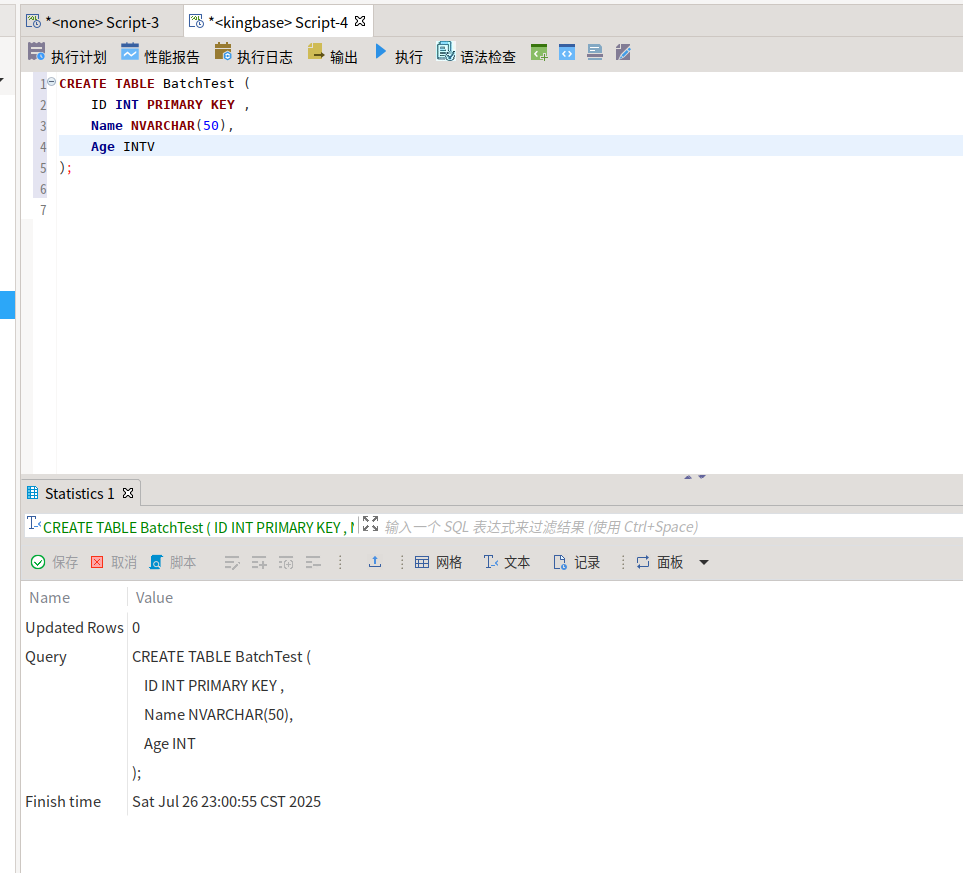The image size is (963, 873).
Task: Click the 输出 output button
Action: (332, 55)
